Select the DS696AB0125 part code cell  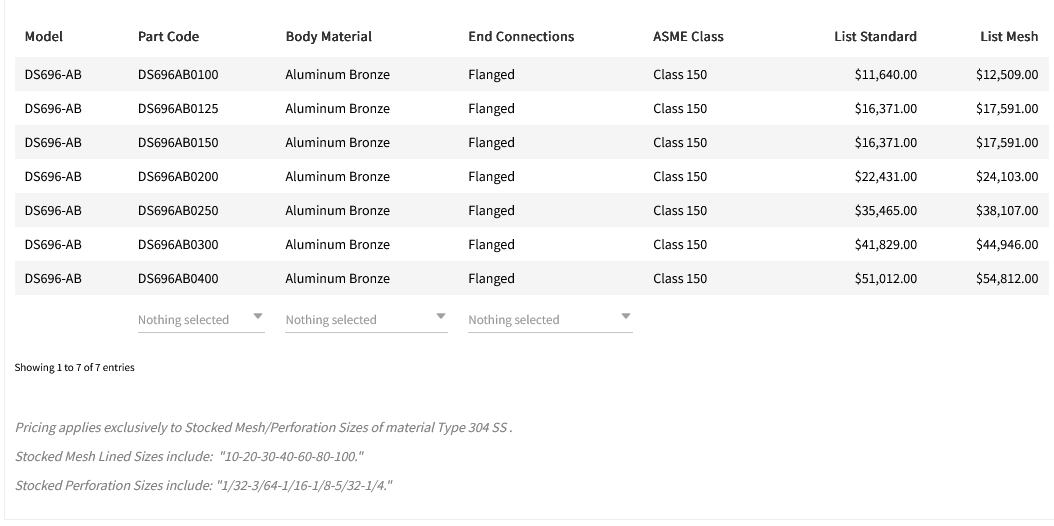point(178,109)
